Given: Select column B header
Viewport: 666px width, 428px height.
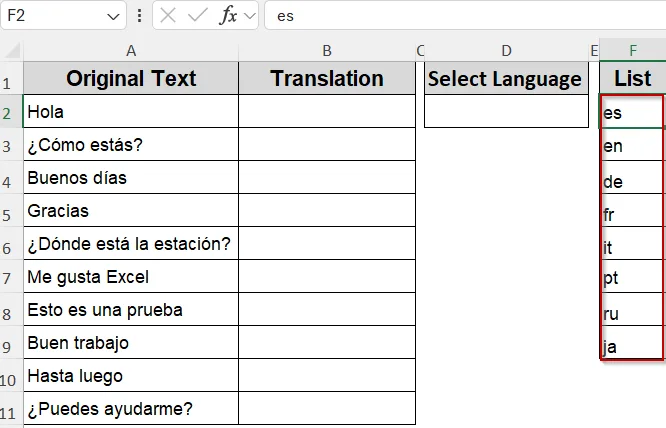Looking at the screenshot, I should 327,51.
